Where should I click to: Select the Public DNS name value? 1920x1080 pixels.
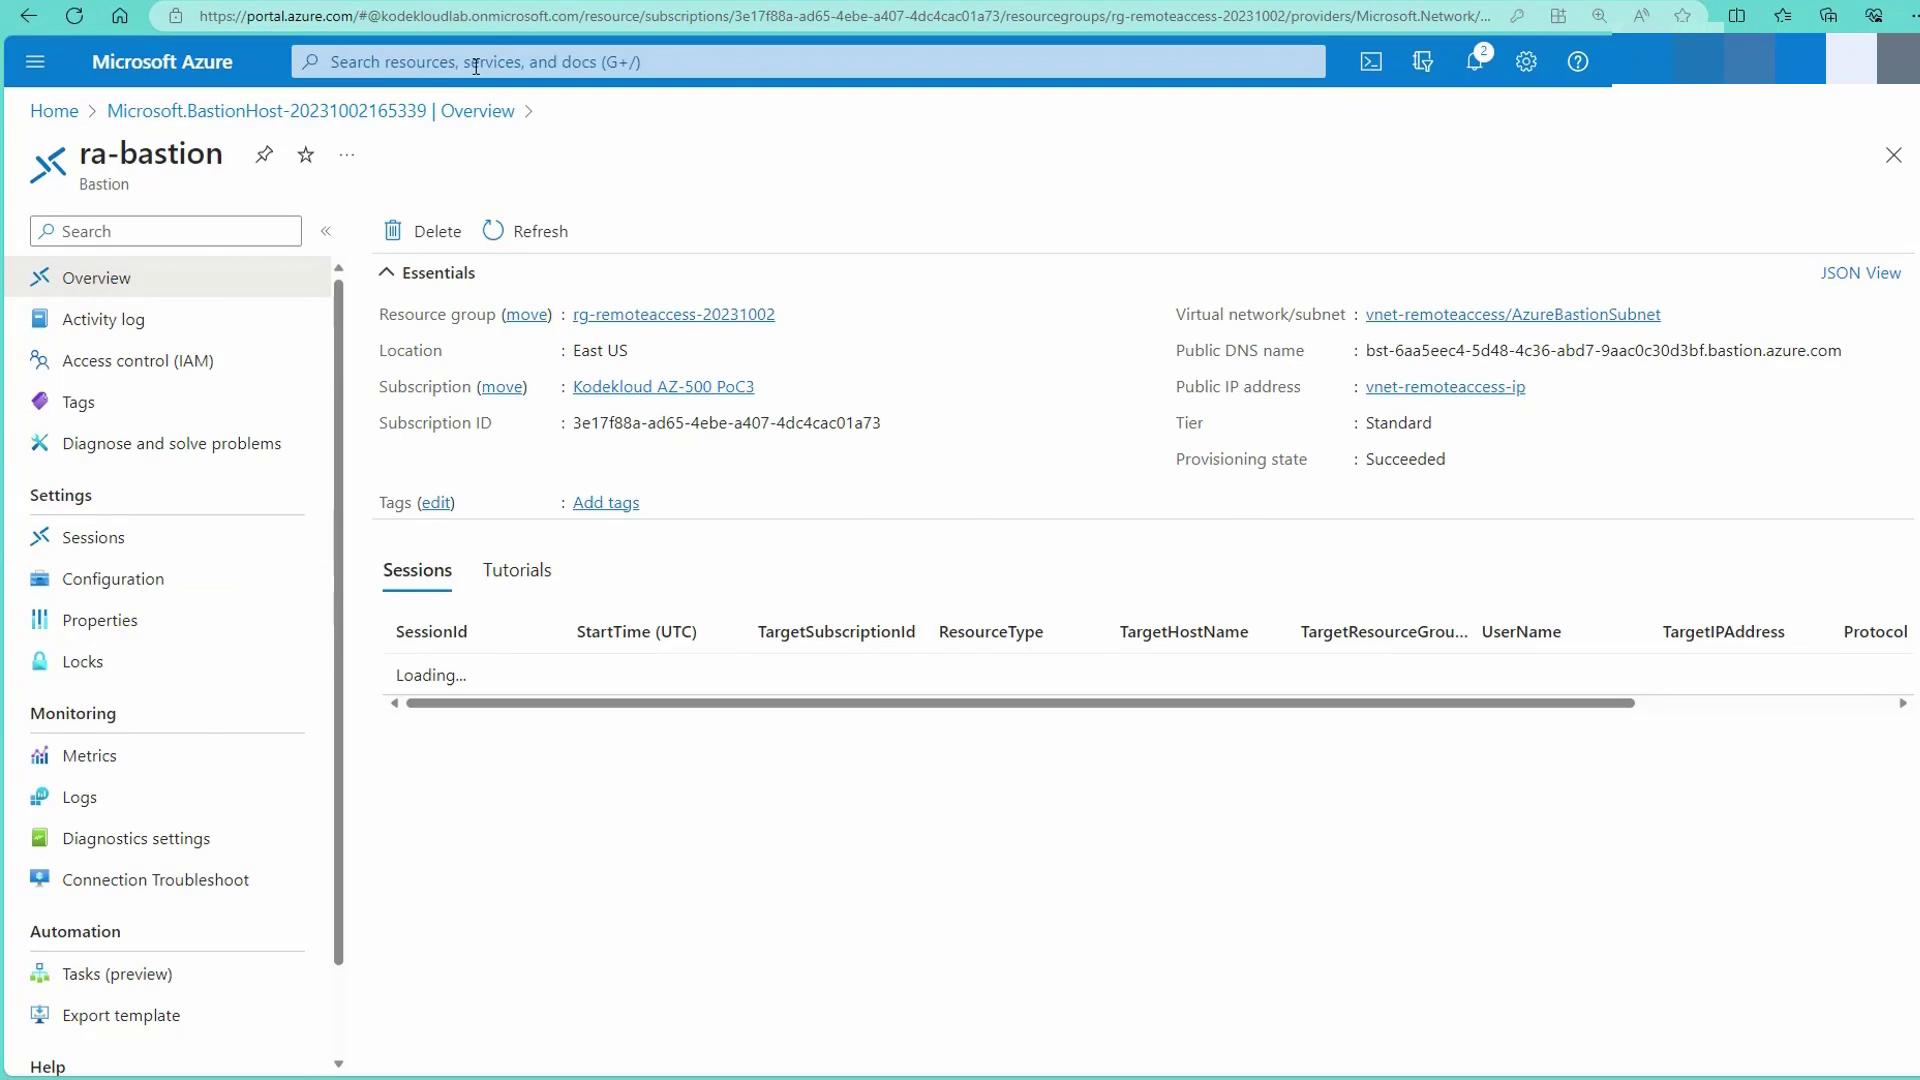click(1603, 351)
